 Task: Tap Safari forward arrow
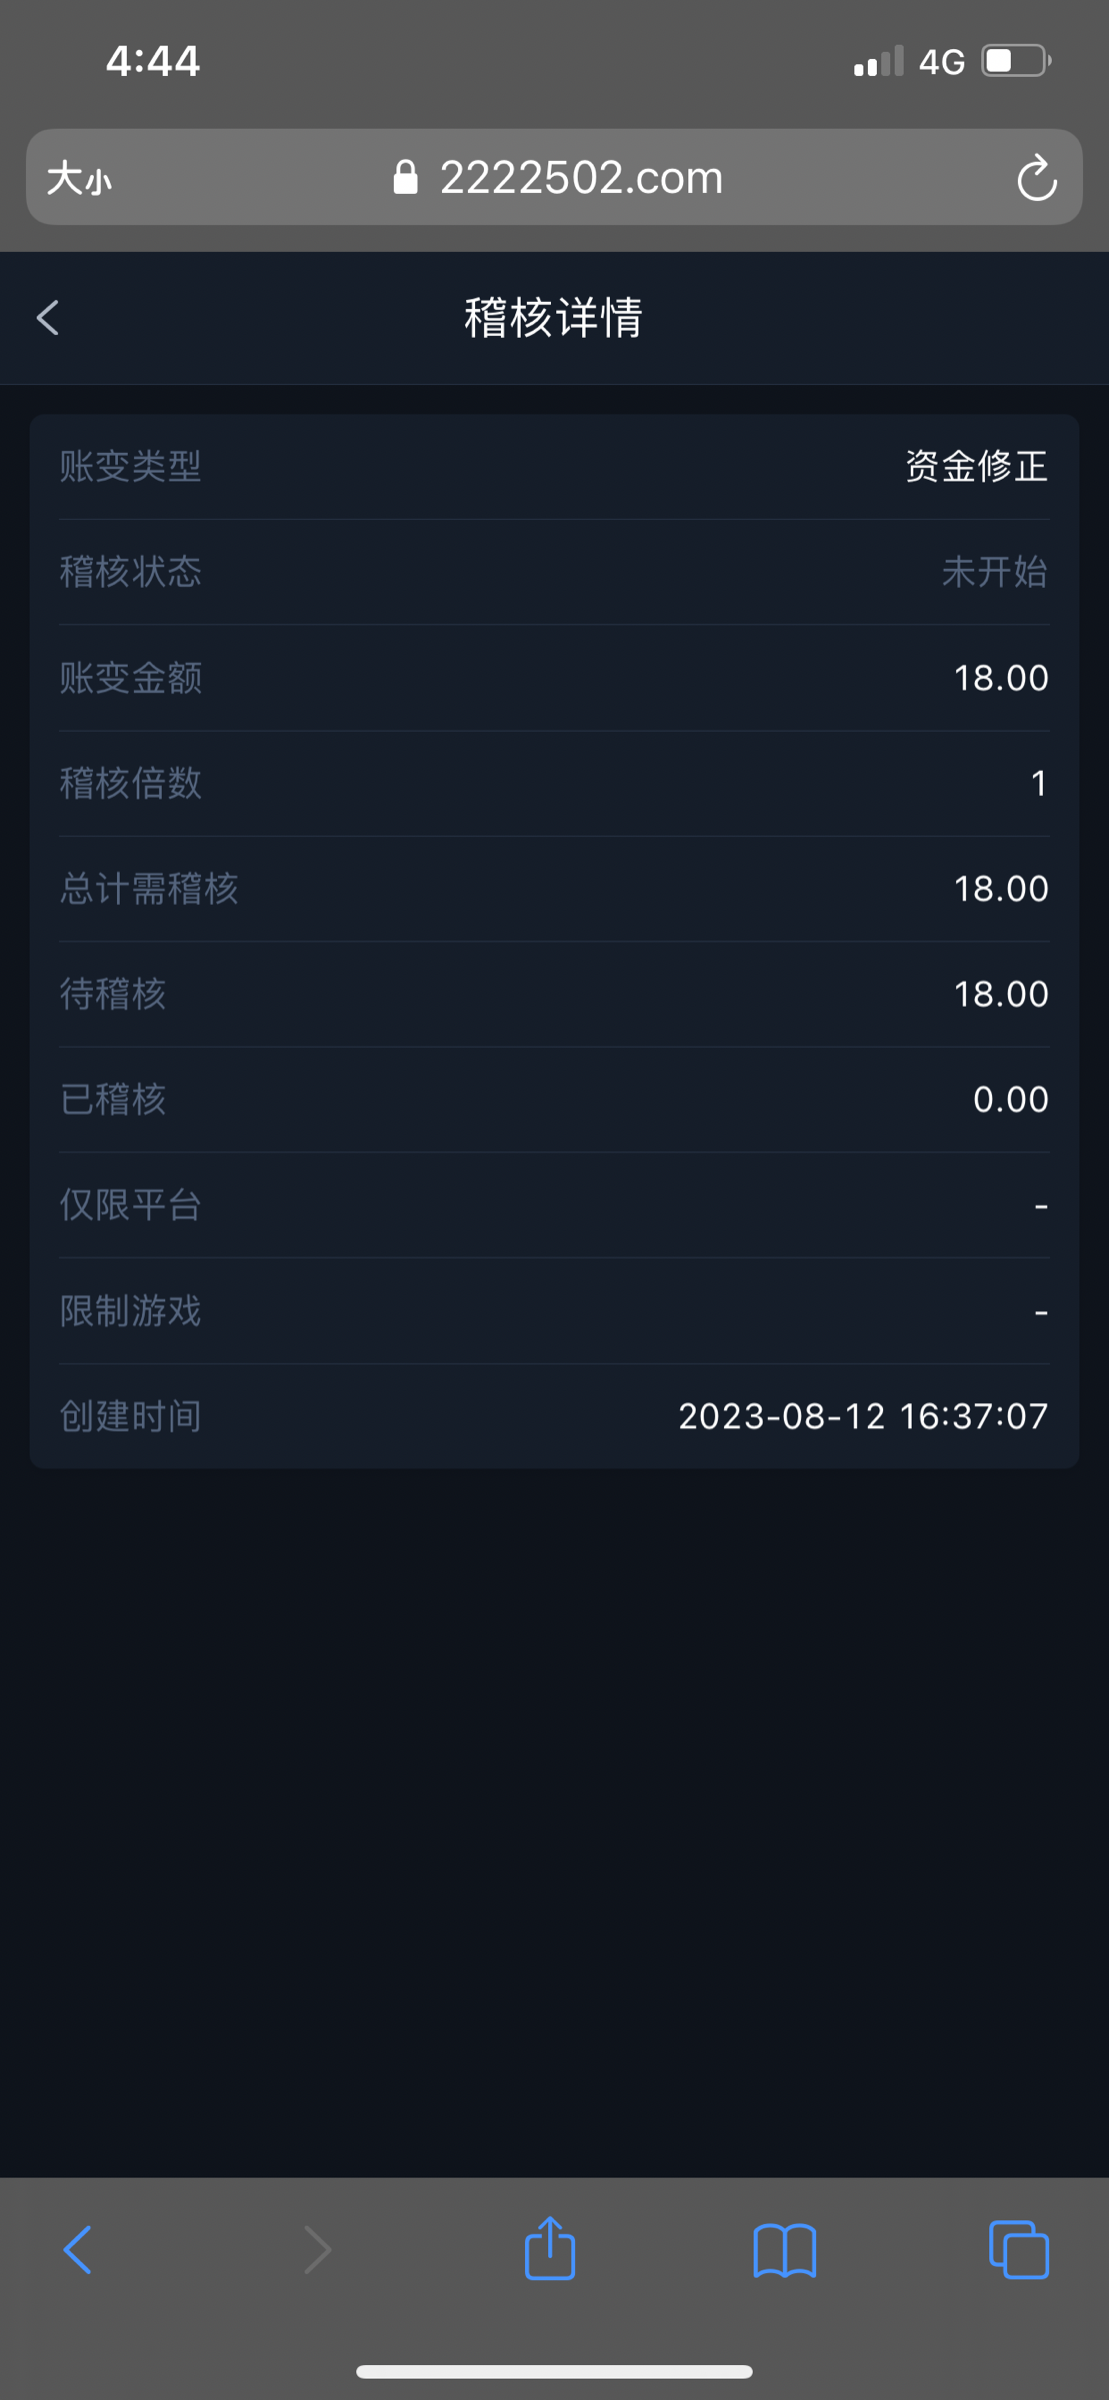pyautogui.click(x=317, y=2250)
